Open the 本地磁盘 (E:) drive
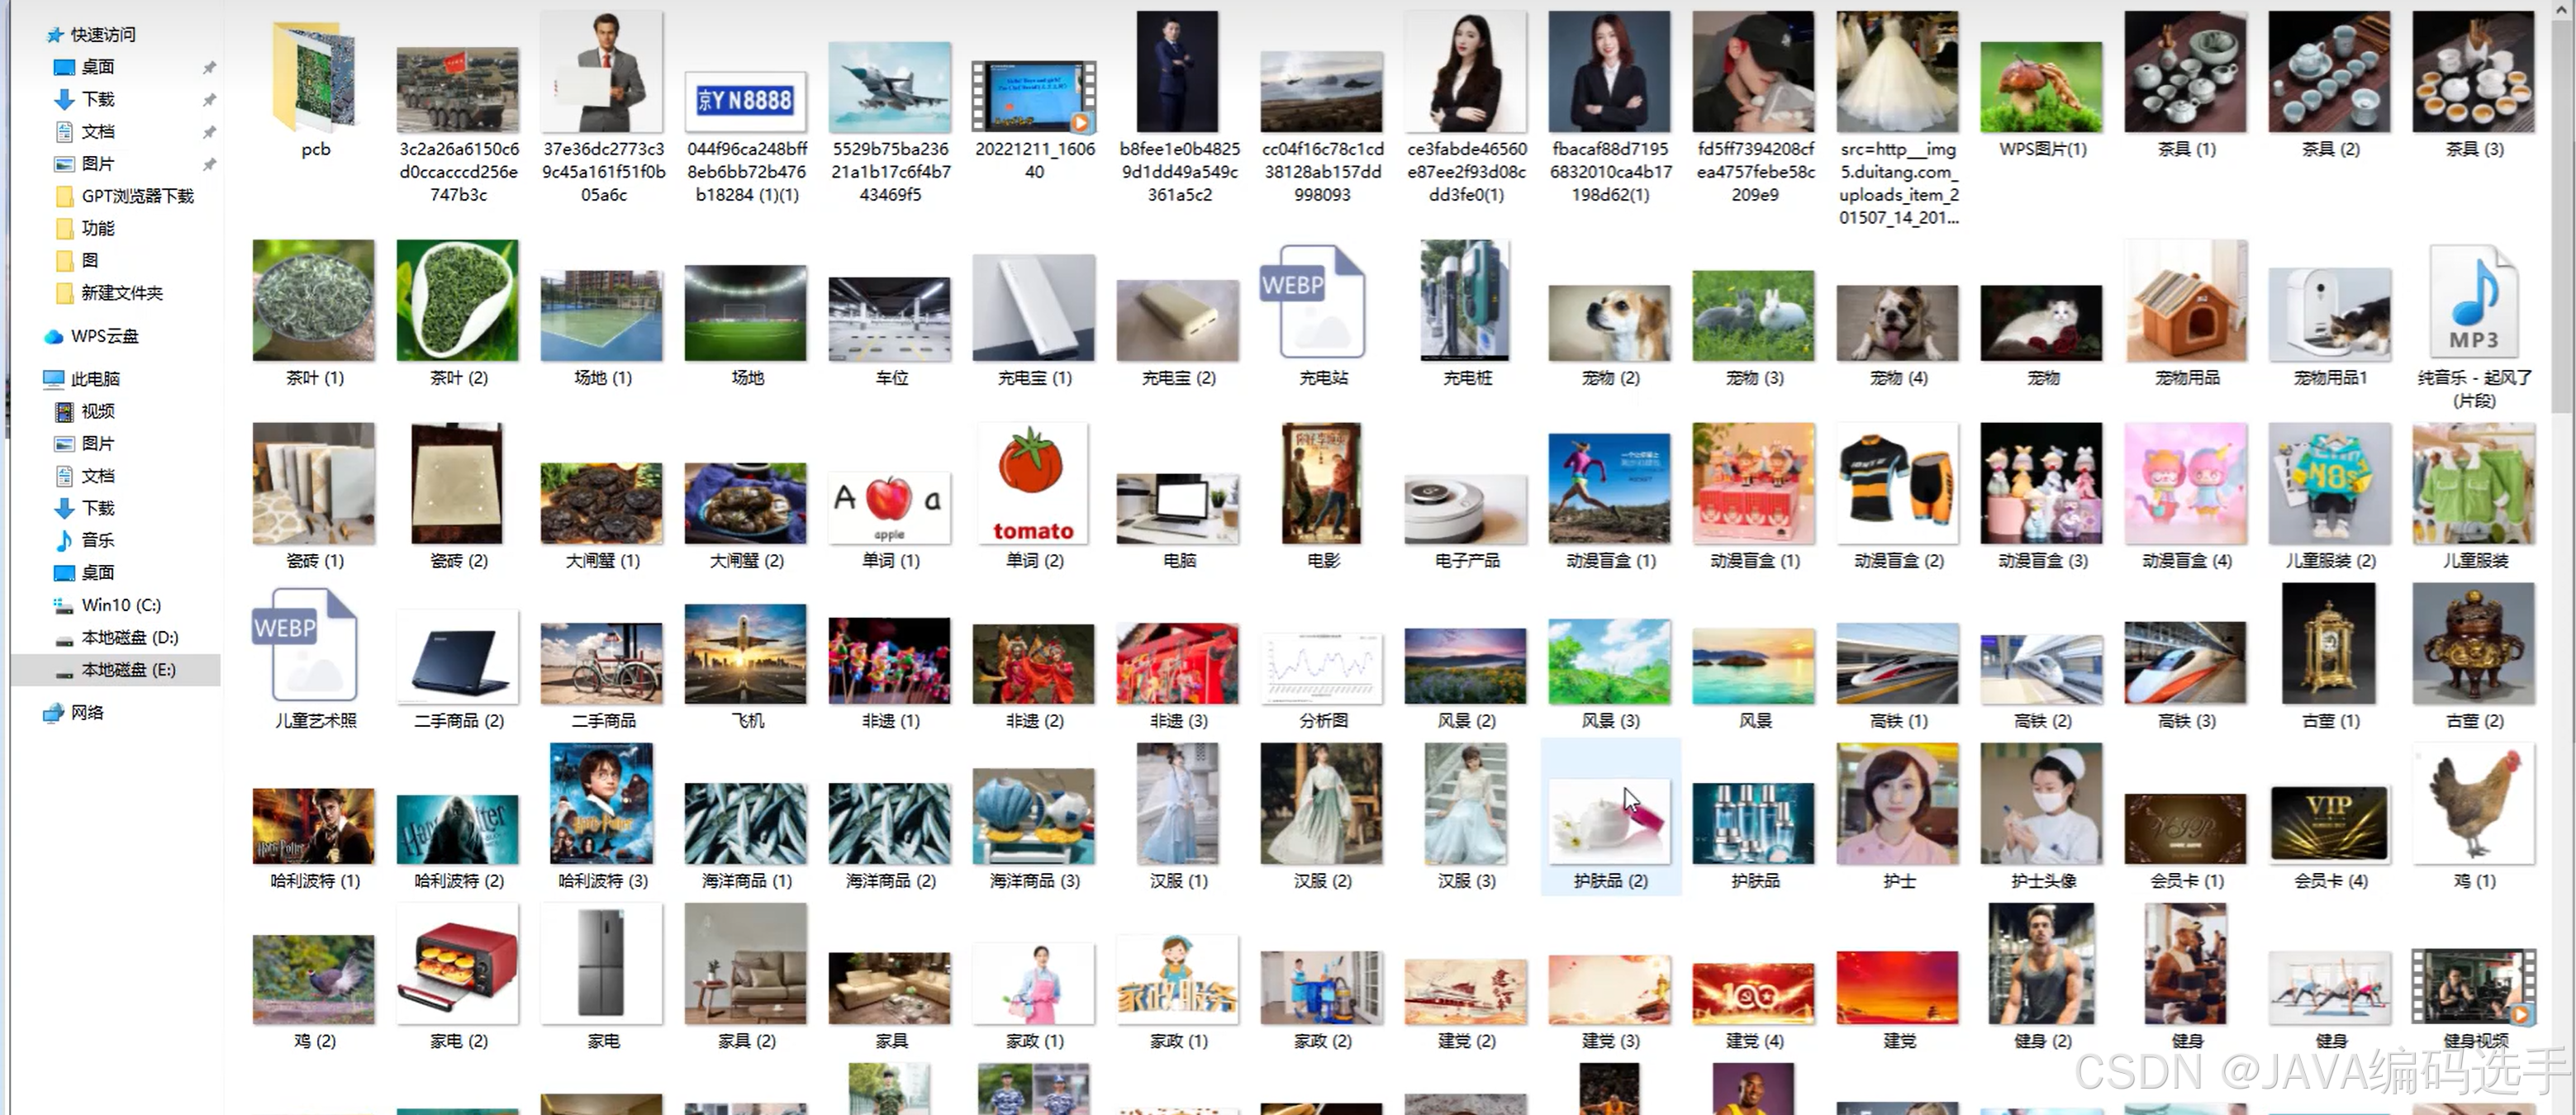2576x1115 pixels. pyautogui.click(x=129, y=670)
